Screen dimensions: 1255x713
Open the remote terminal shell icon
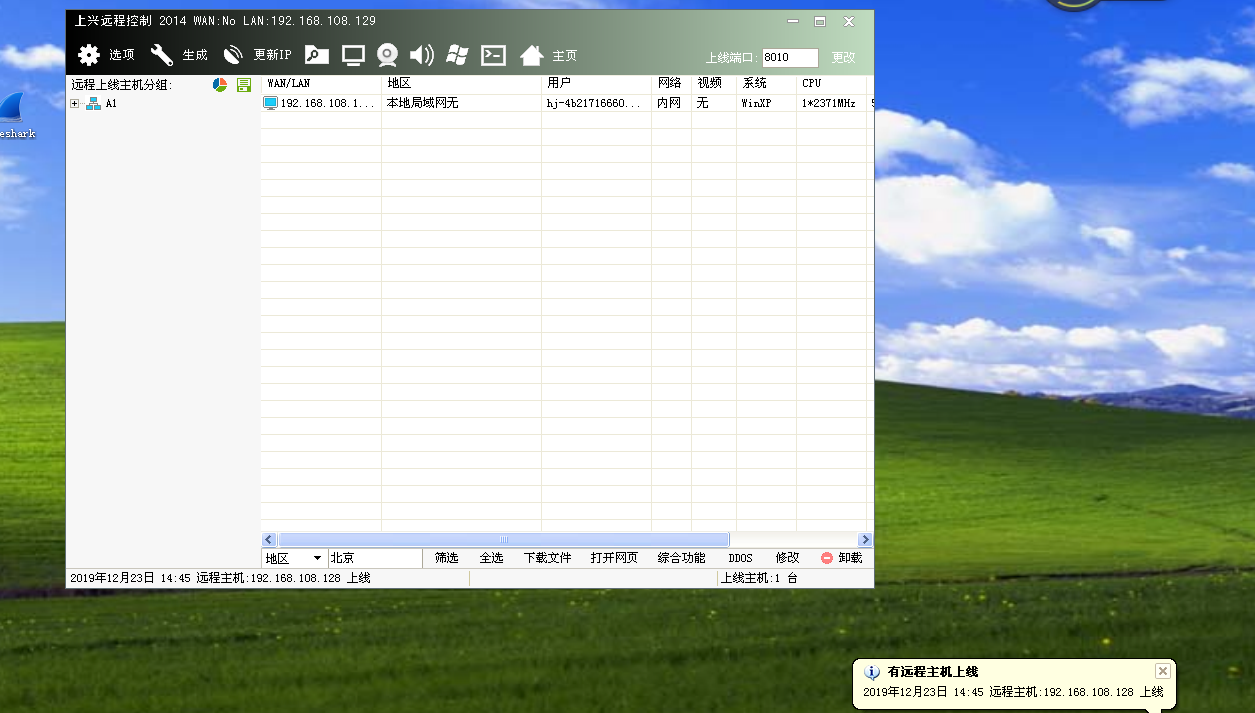pos(493,55)
